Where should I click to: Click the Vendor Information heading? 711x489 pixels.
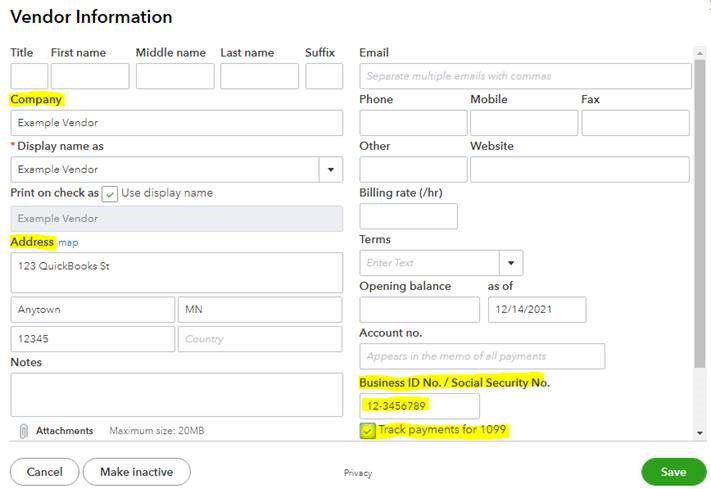(91, 17)
